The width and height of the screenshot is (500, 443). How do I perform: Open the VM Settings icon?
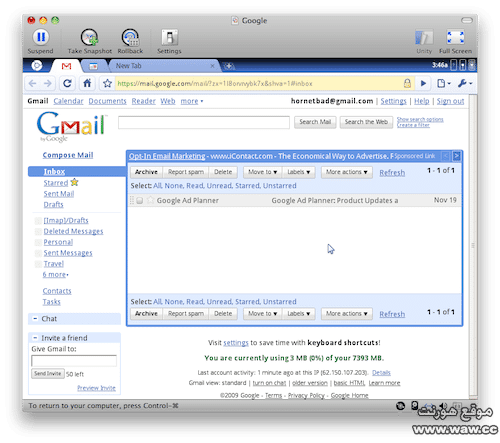click(x=169, y=37)
